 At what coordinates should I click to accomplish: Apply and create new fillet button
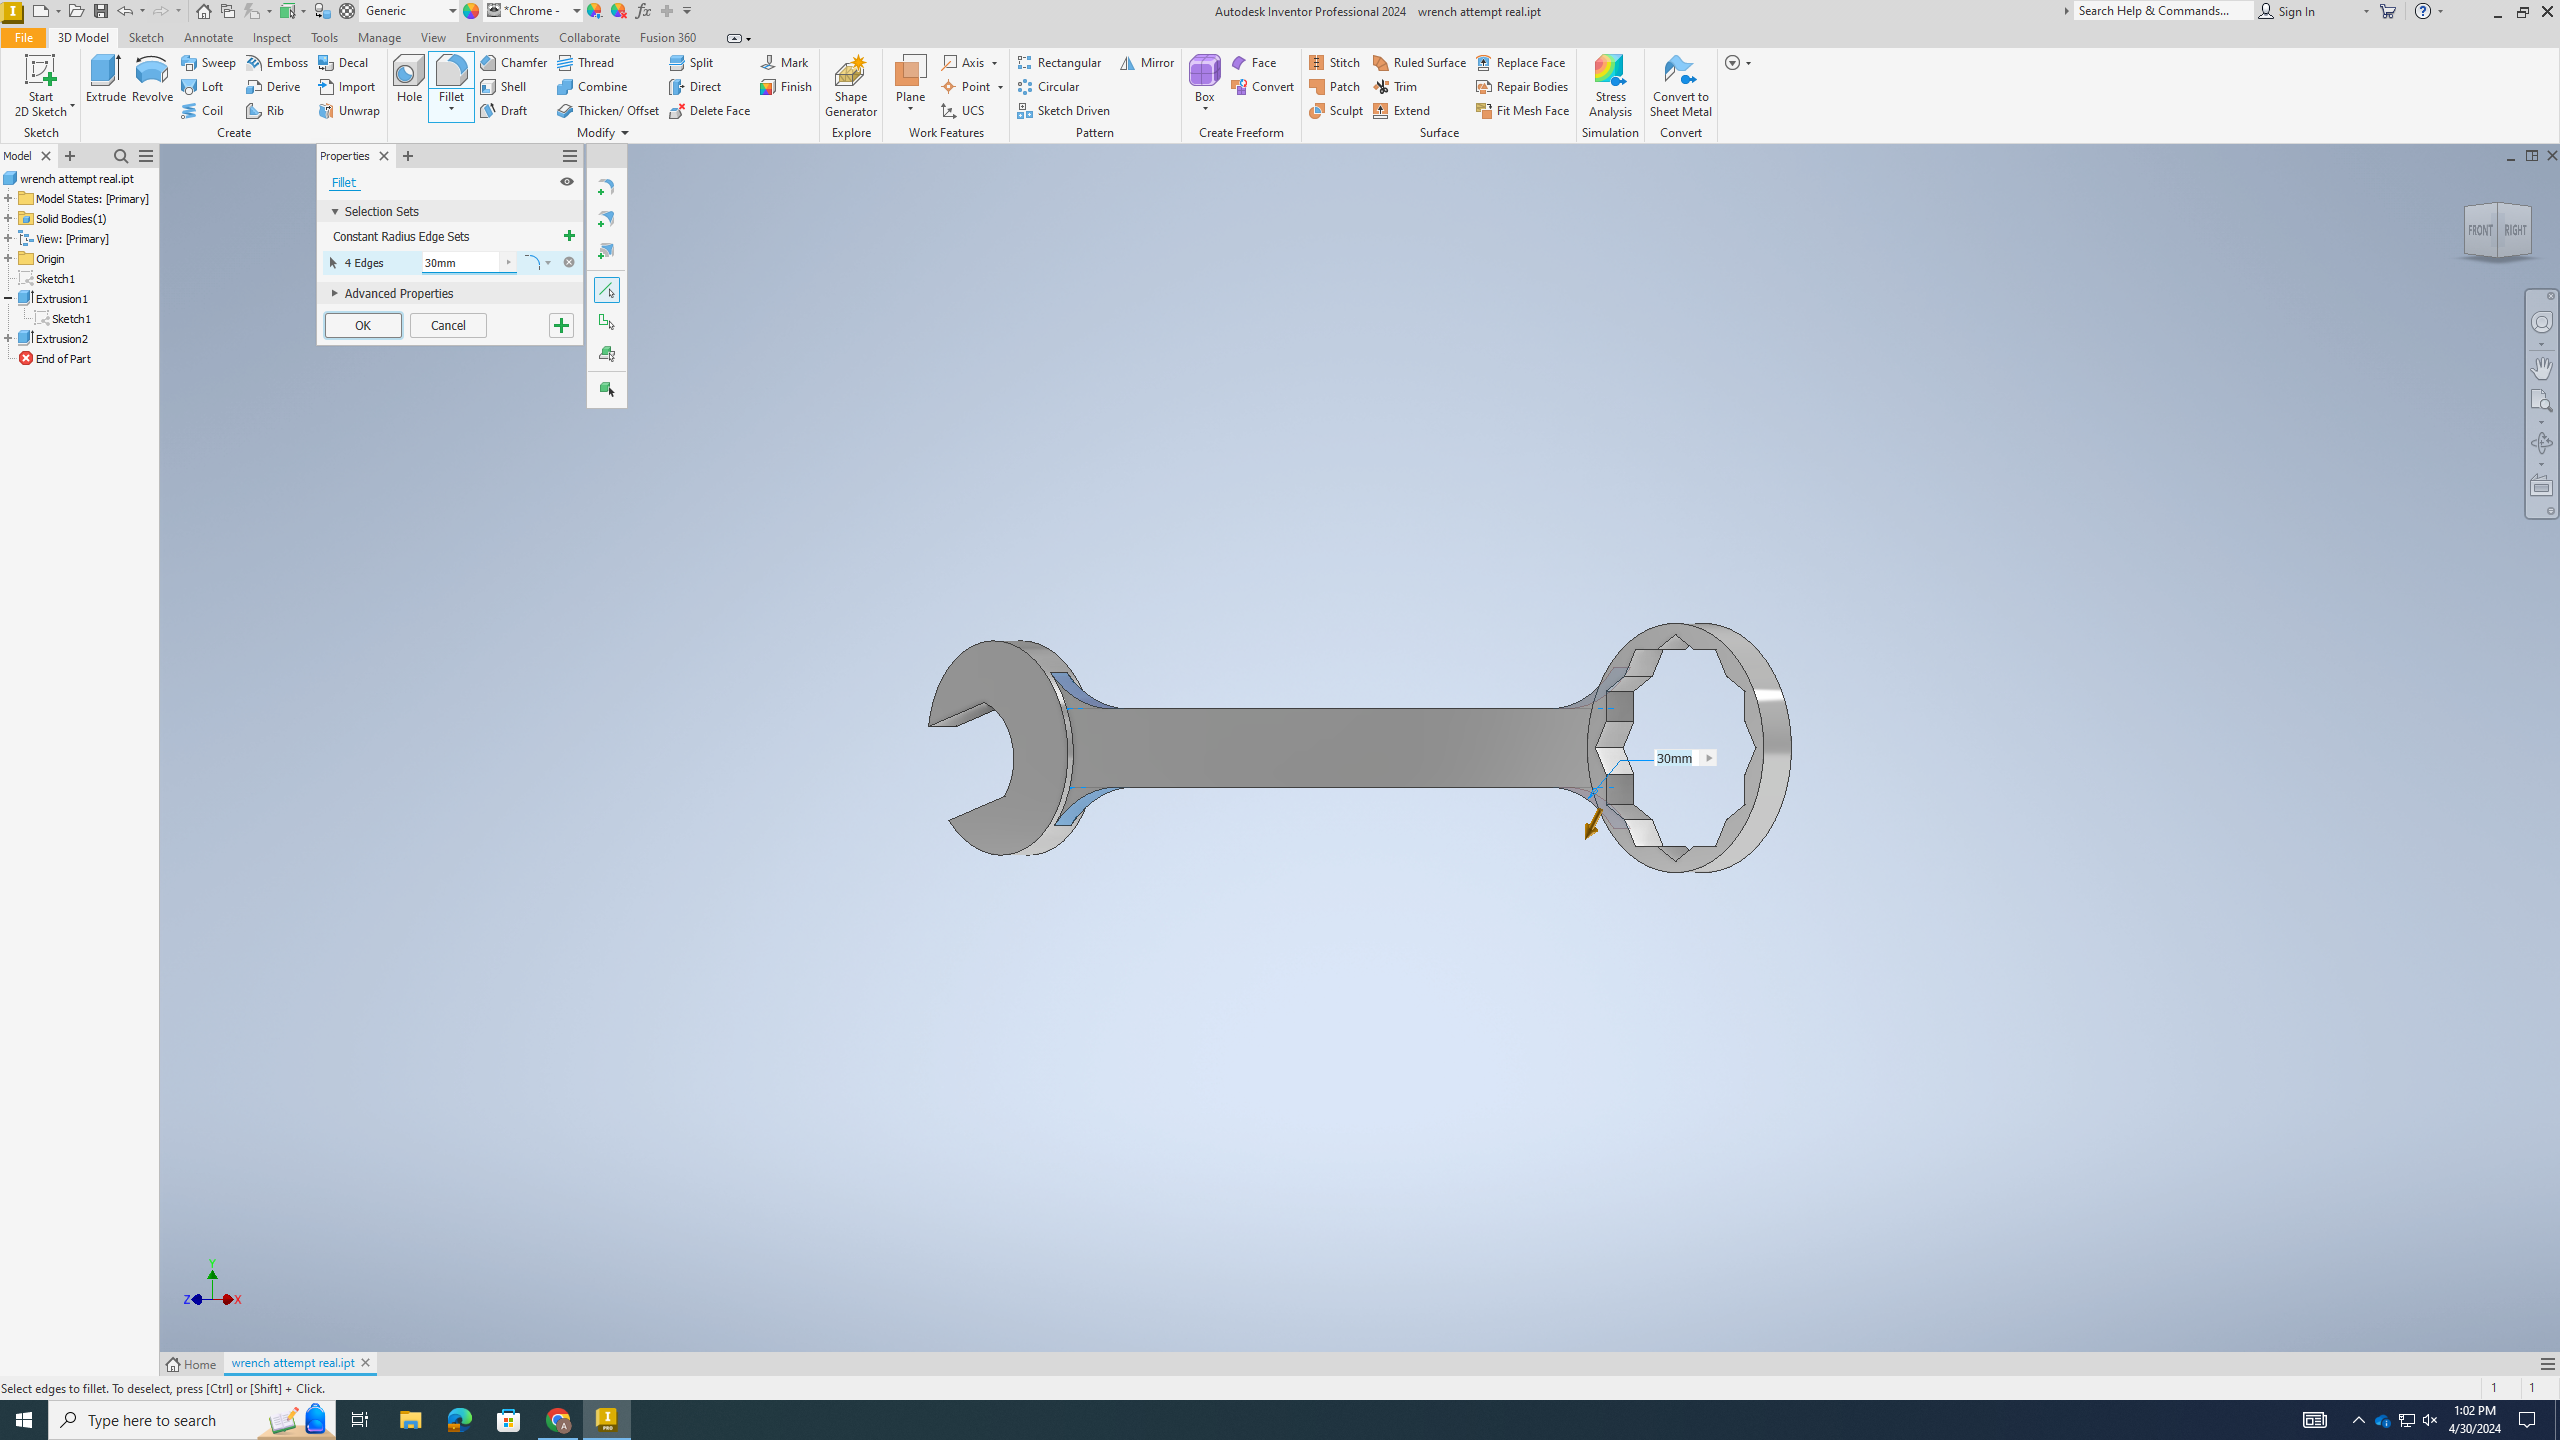pos(561,325)
